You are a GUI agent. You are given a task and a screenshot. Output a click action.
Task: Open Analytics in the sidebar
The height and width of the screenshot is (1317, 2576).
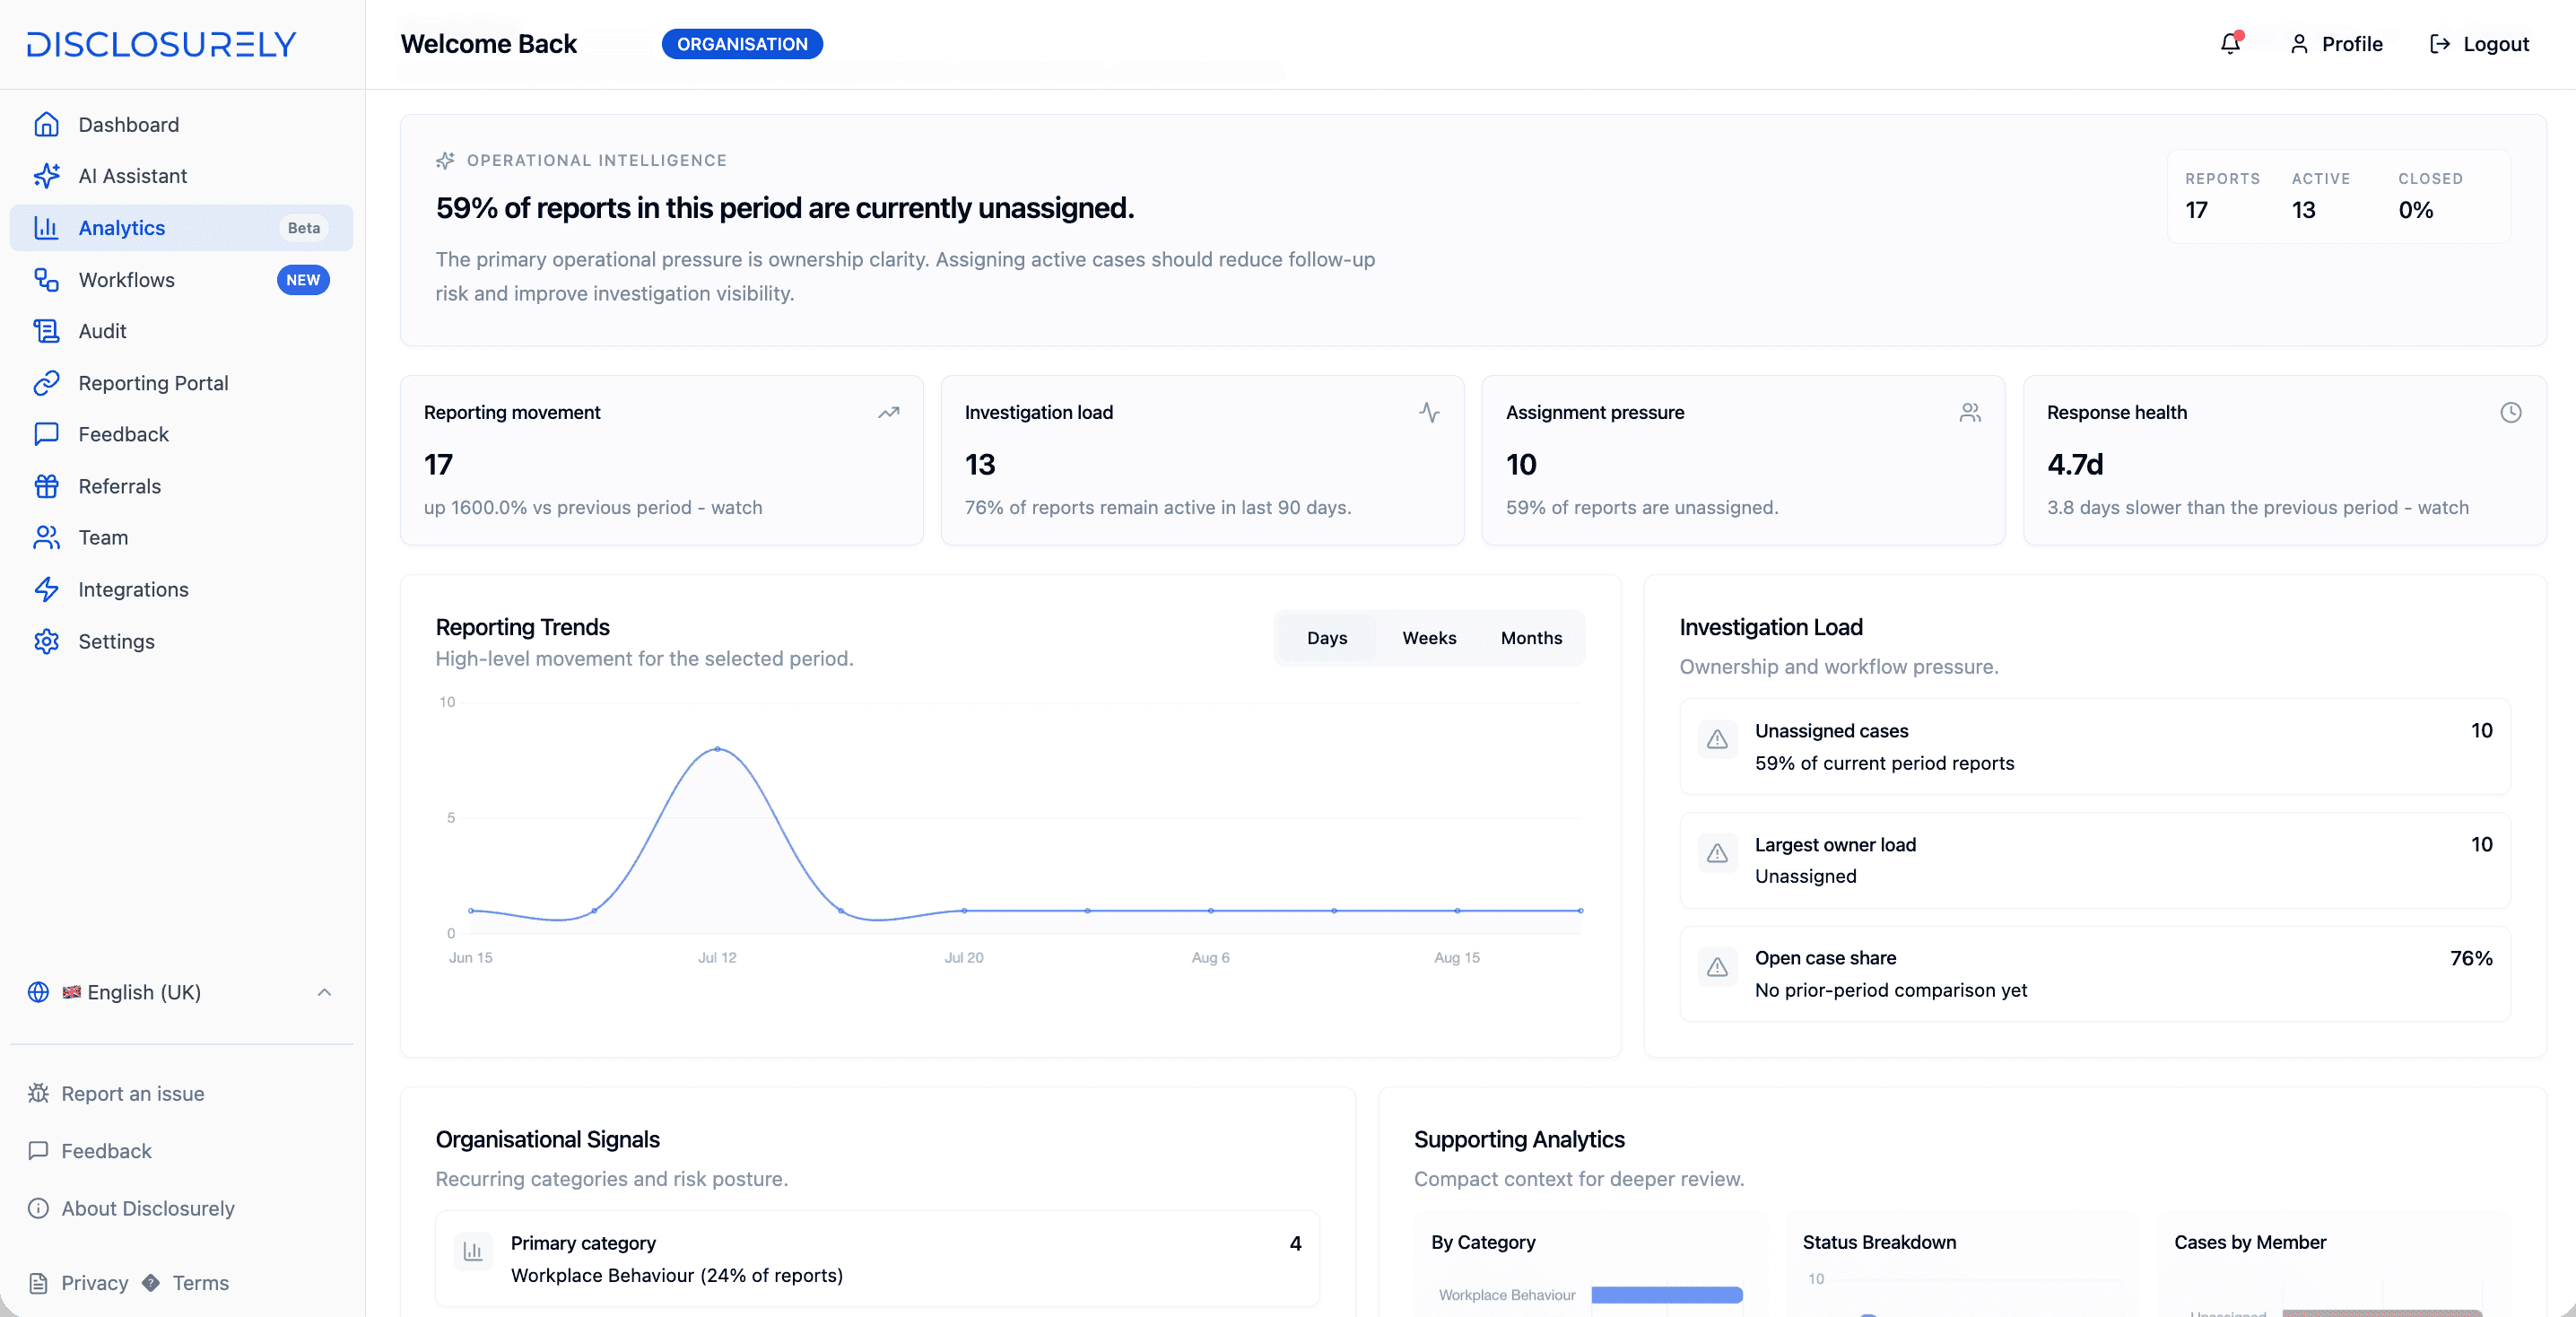[181, 228]
